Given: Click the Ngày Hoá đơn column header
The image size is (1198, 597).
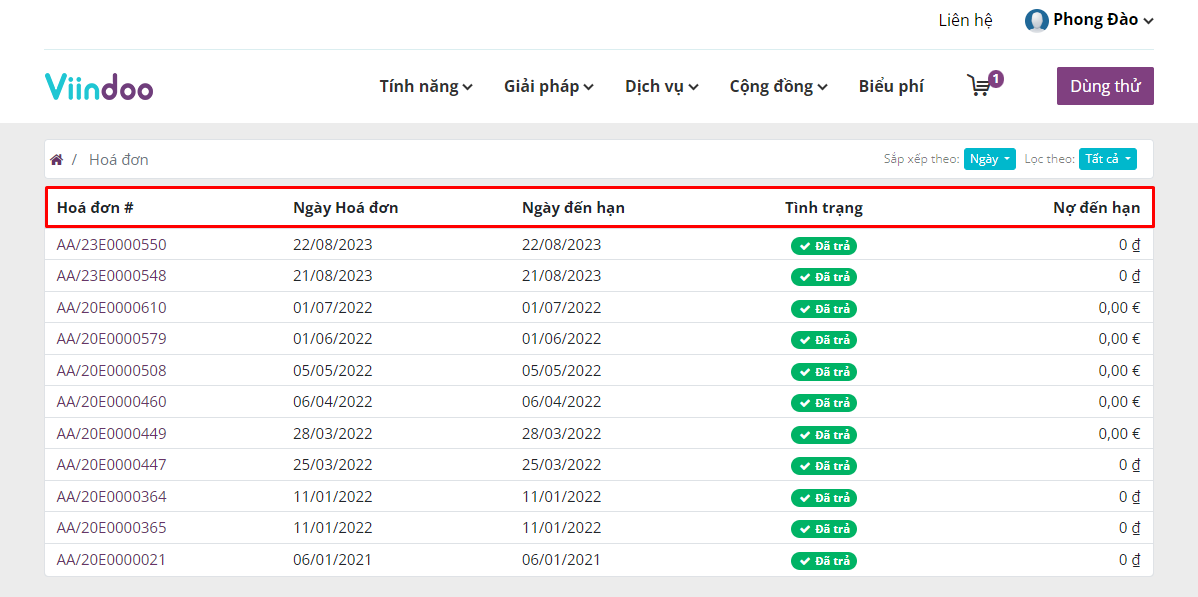Looking at the screenshot, I should coord(345,207).
